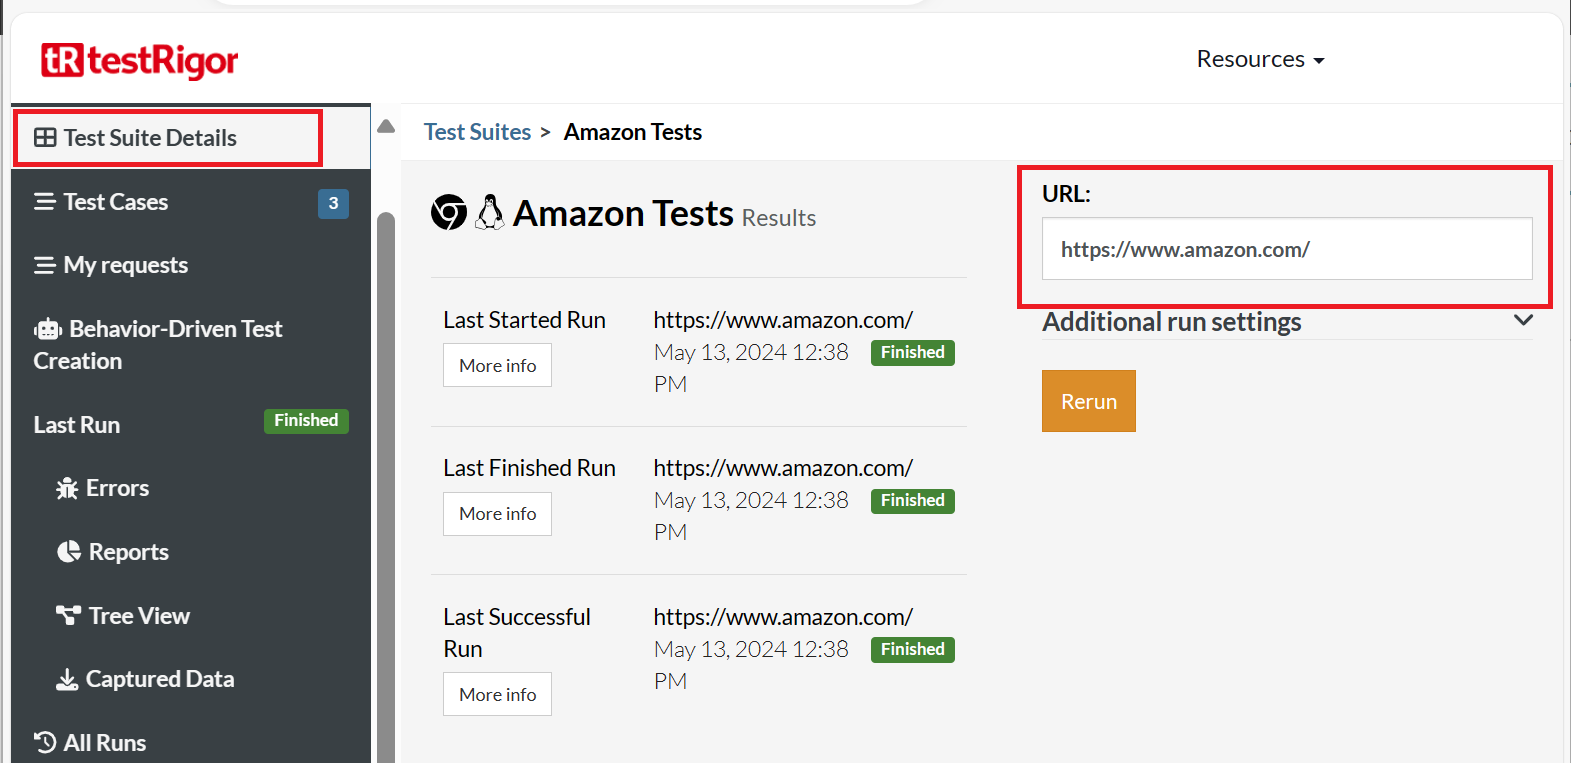Click into the URL input field

click(x=1286, y=249)
